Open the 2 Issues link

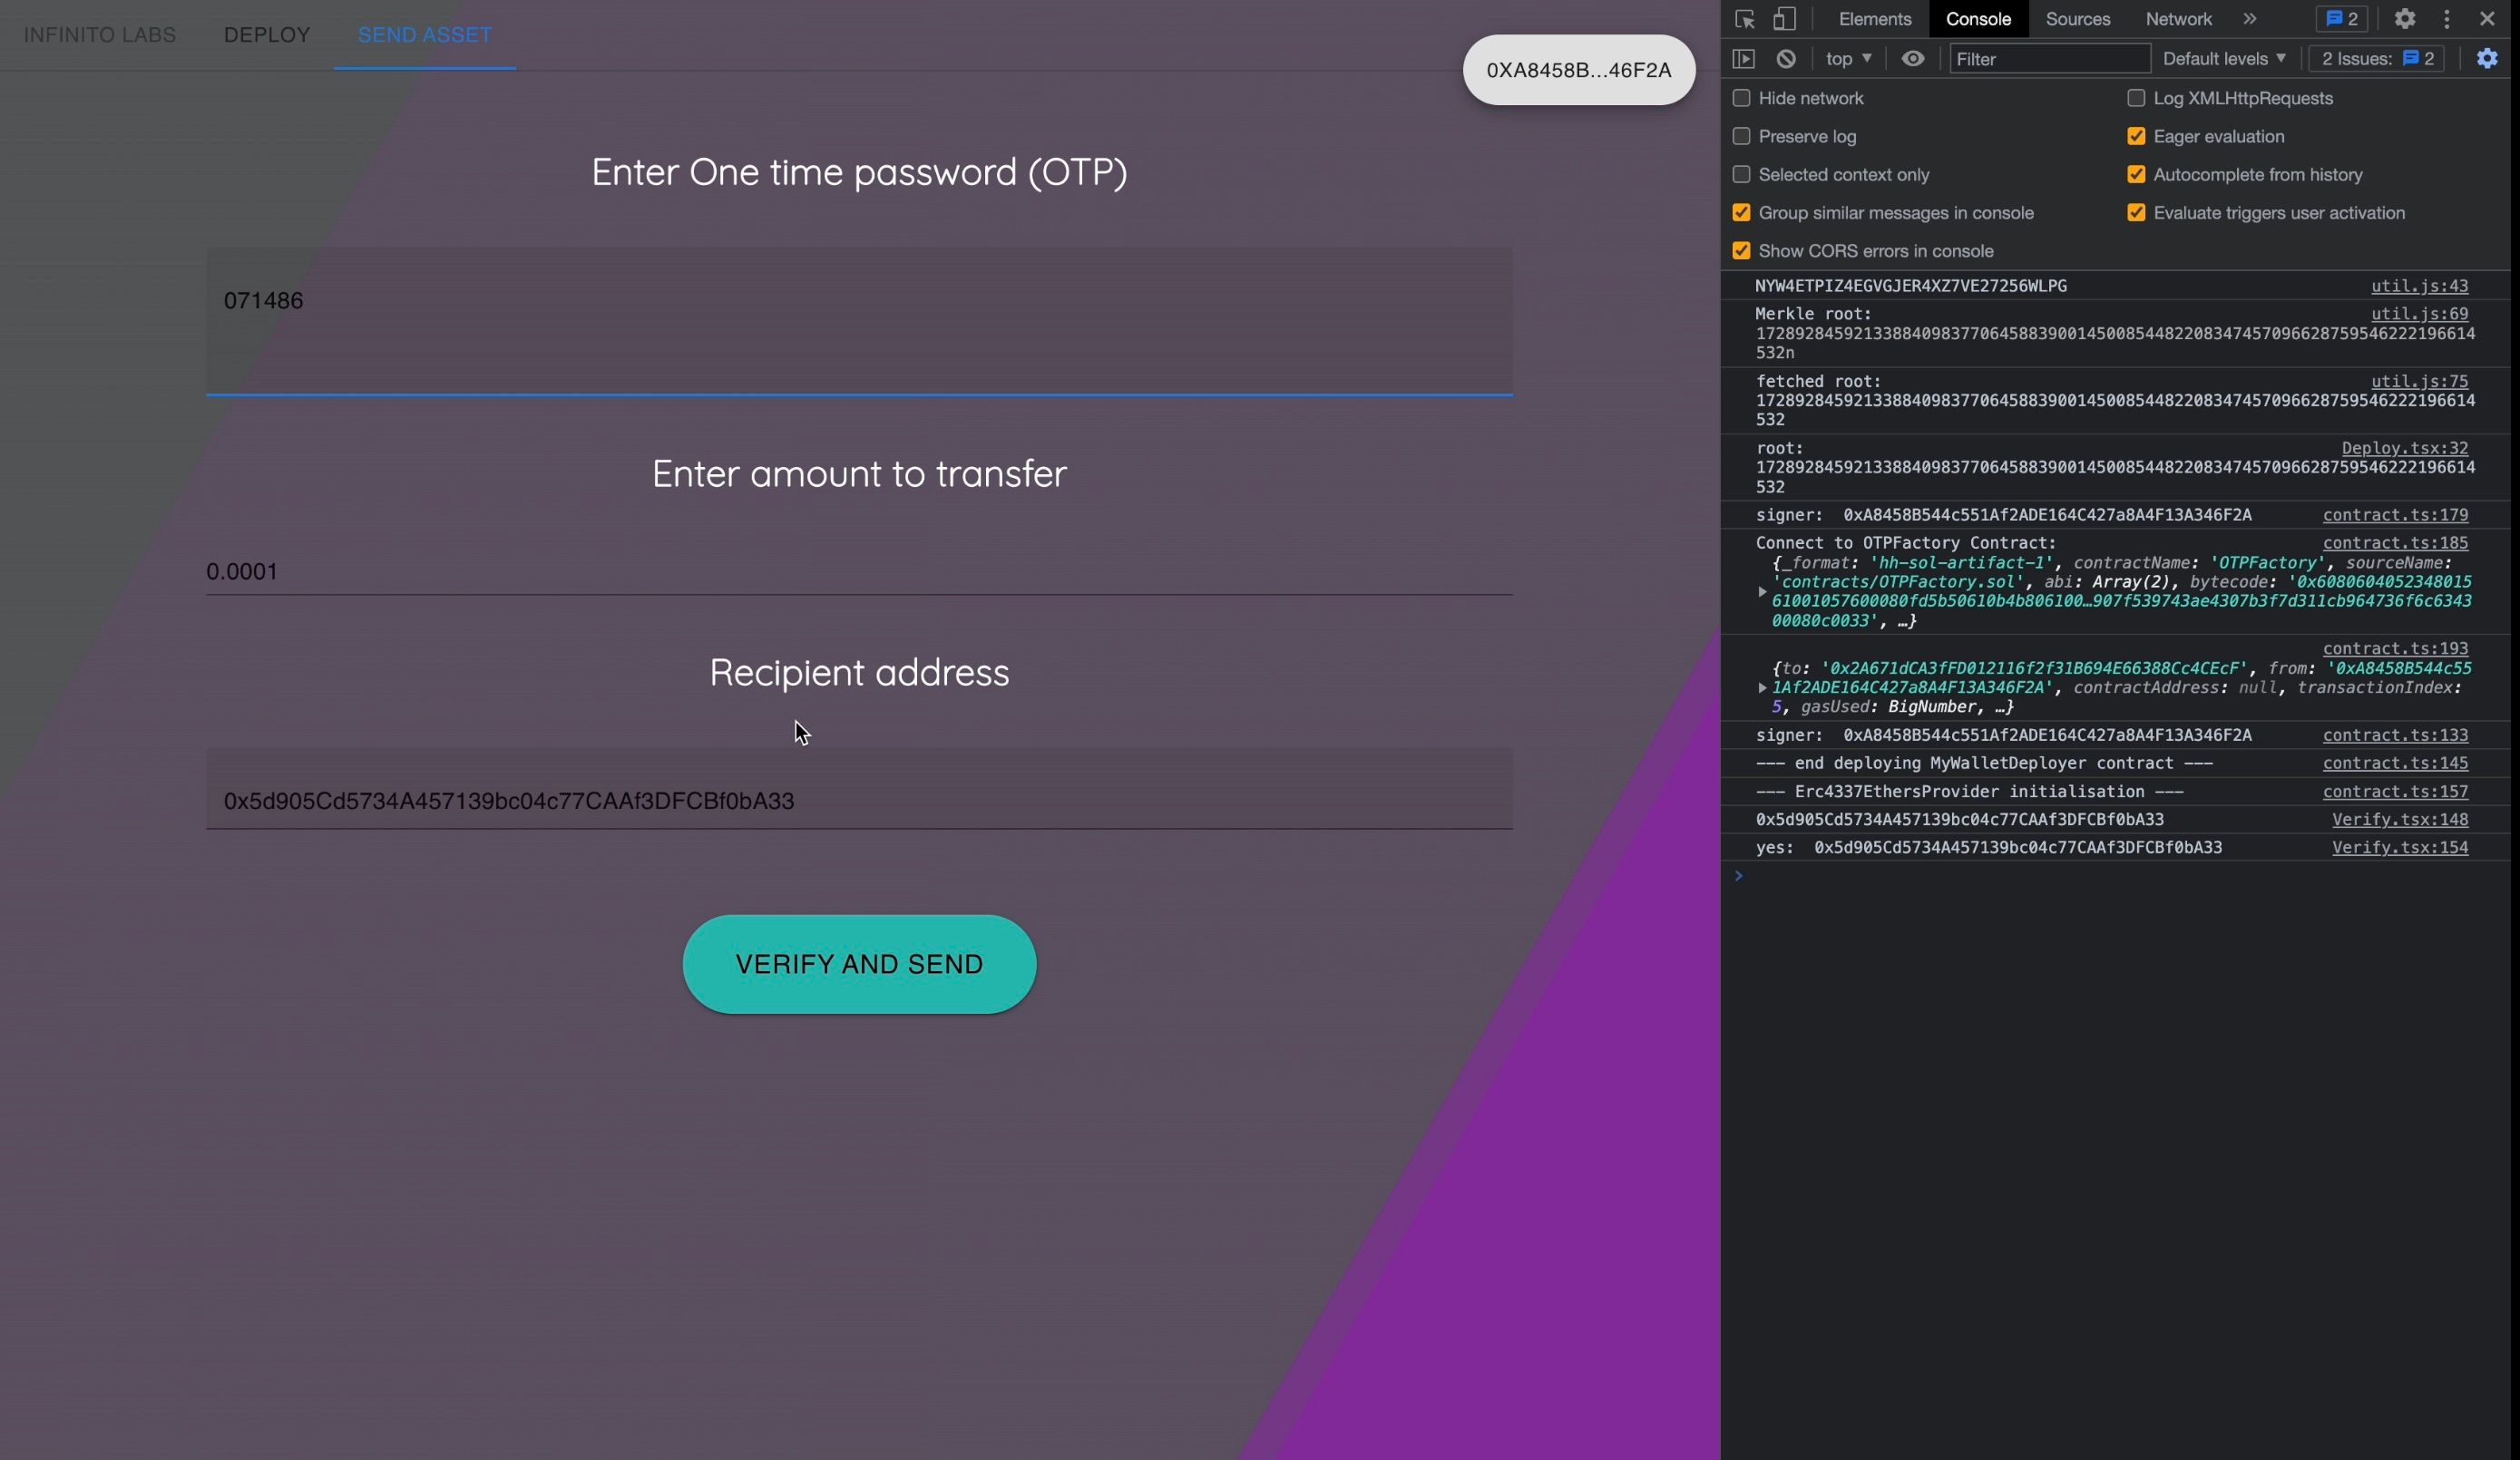tap(2376, 59)
